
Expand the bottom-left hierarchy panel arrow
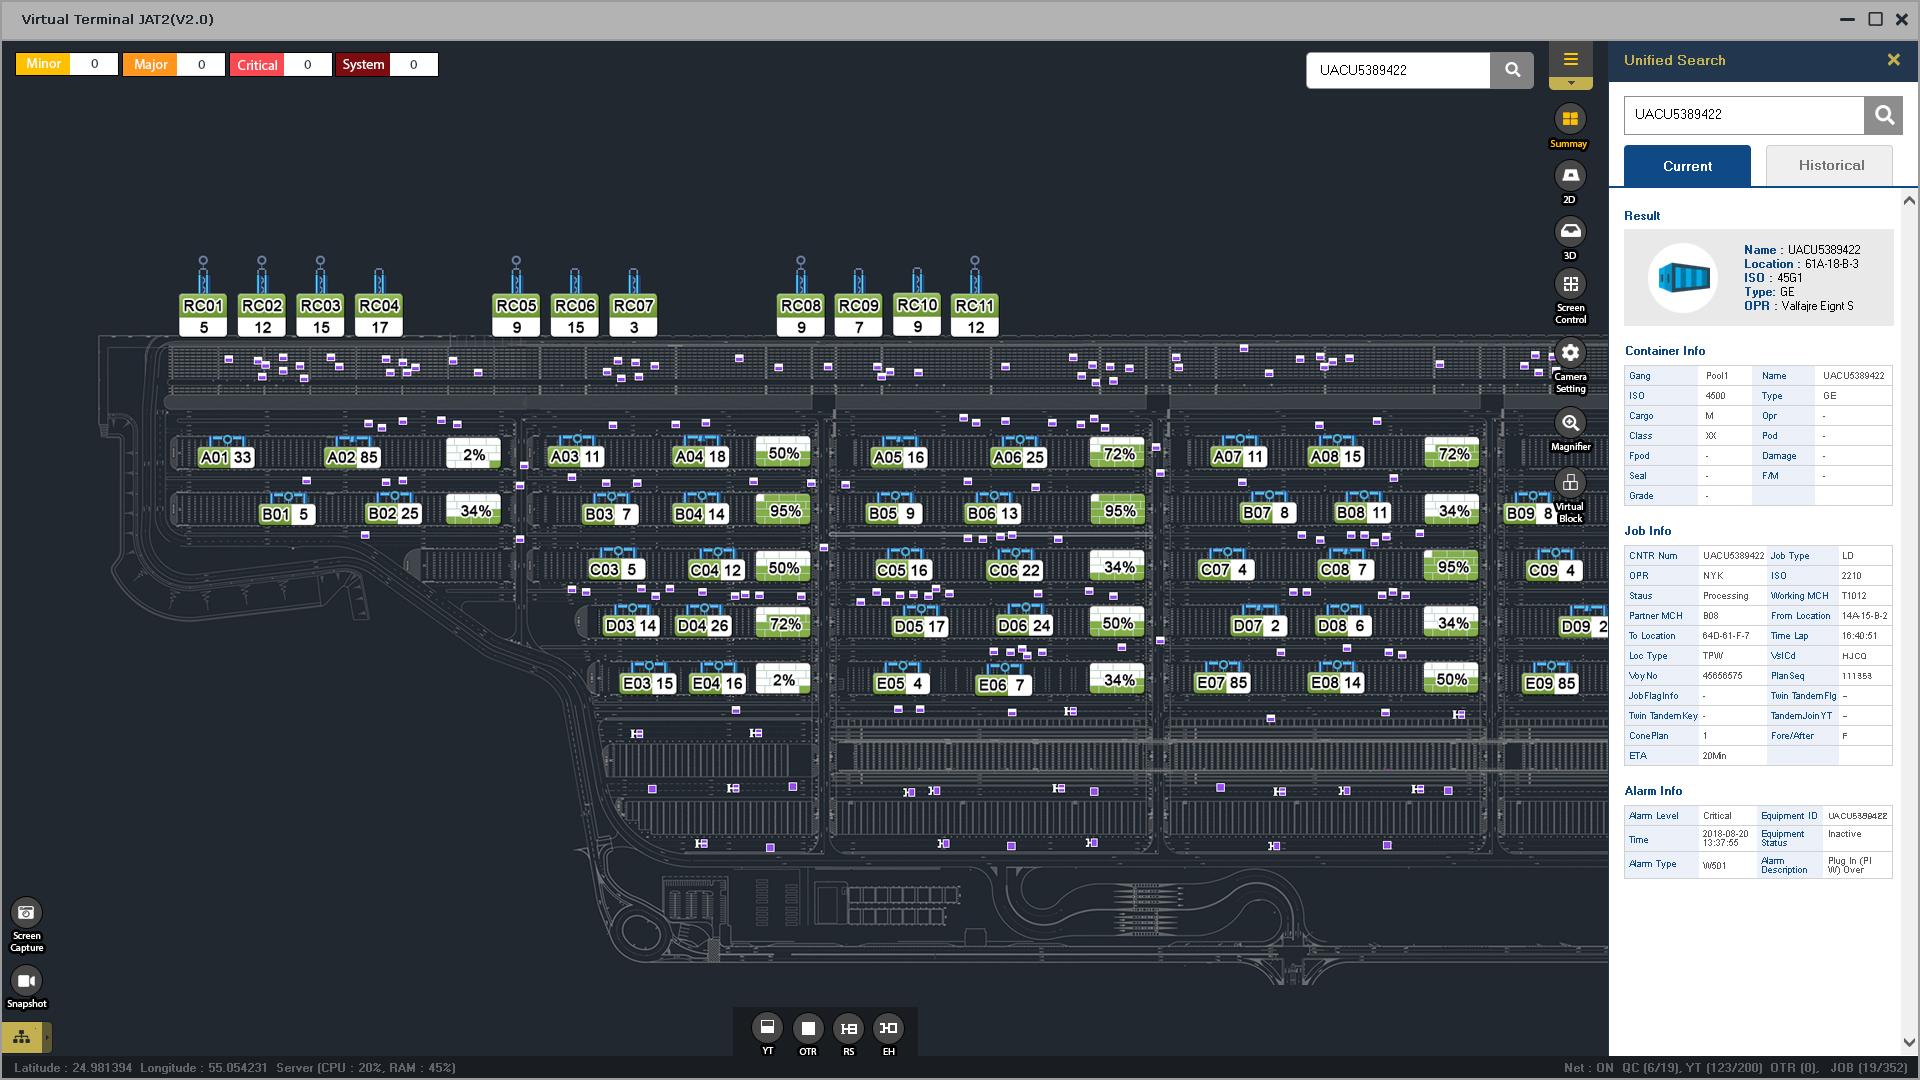point(46,1037)
